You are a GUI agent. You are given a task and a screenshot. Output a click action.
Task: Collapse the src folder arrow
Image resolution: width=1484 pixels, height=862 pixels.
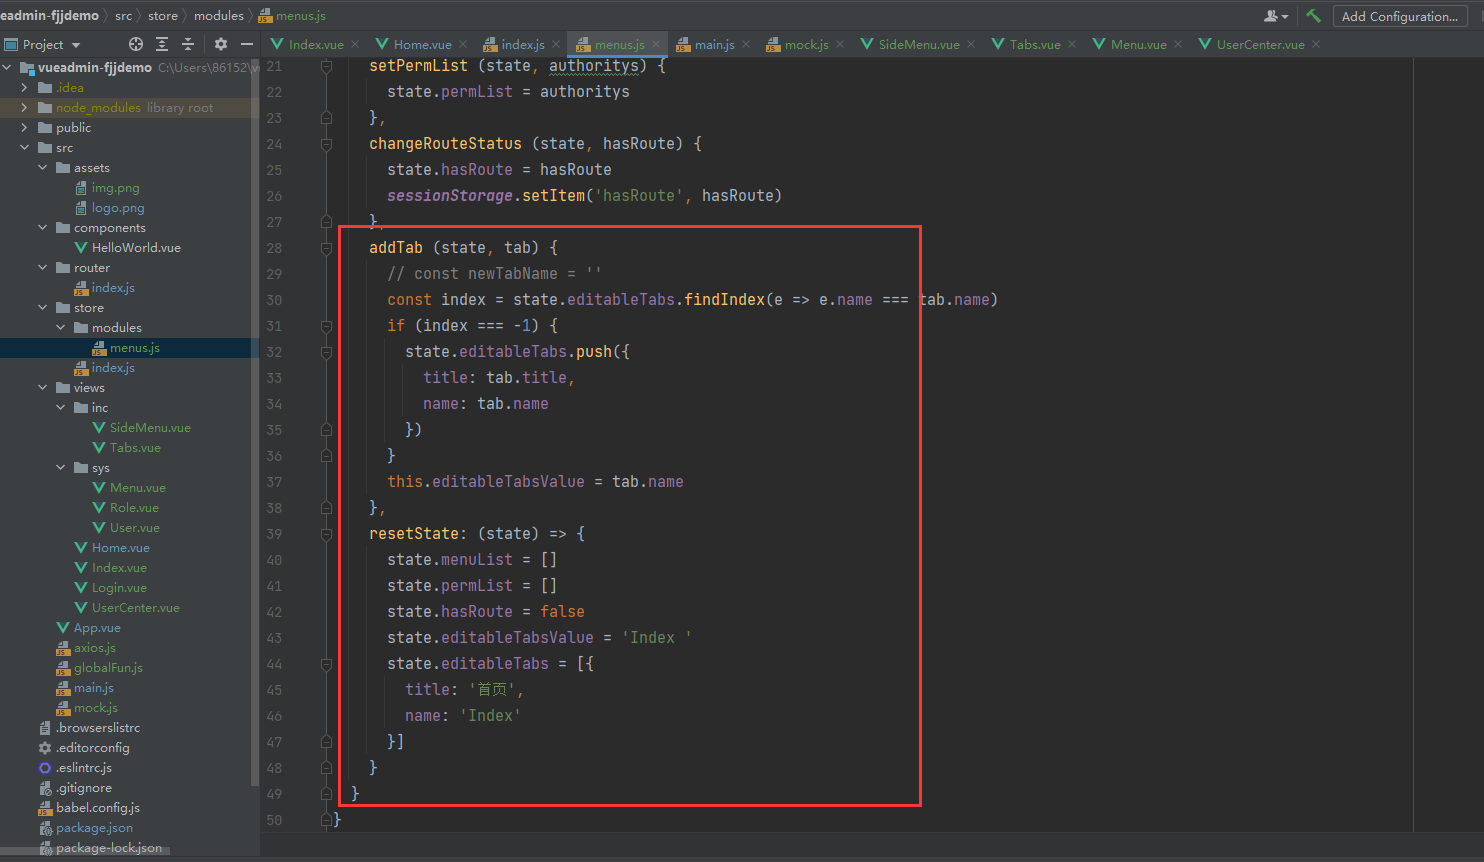coord(25,148)
